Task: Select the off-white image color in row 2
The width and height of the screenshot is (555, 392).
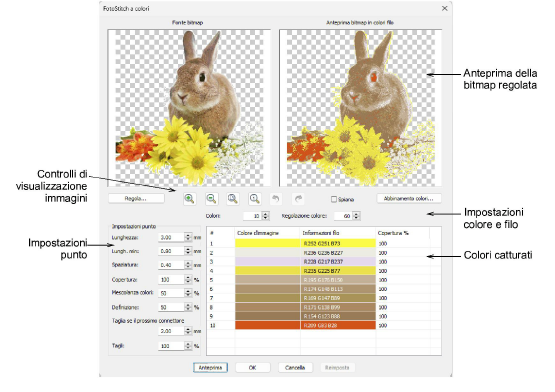Action: pos(268,252)
